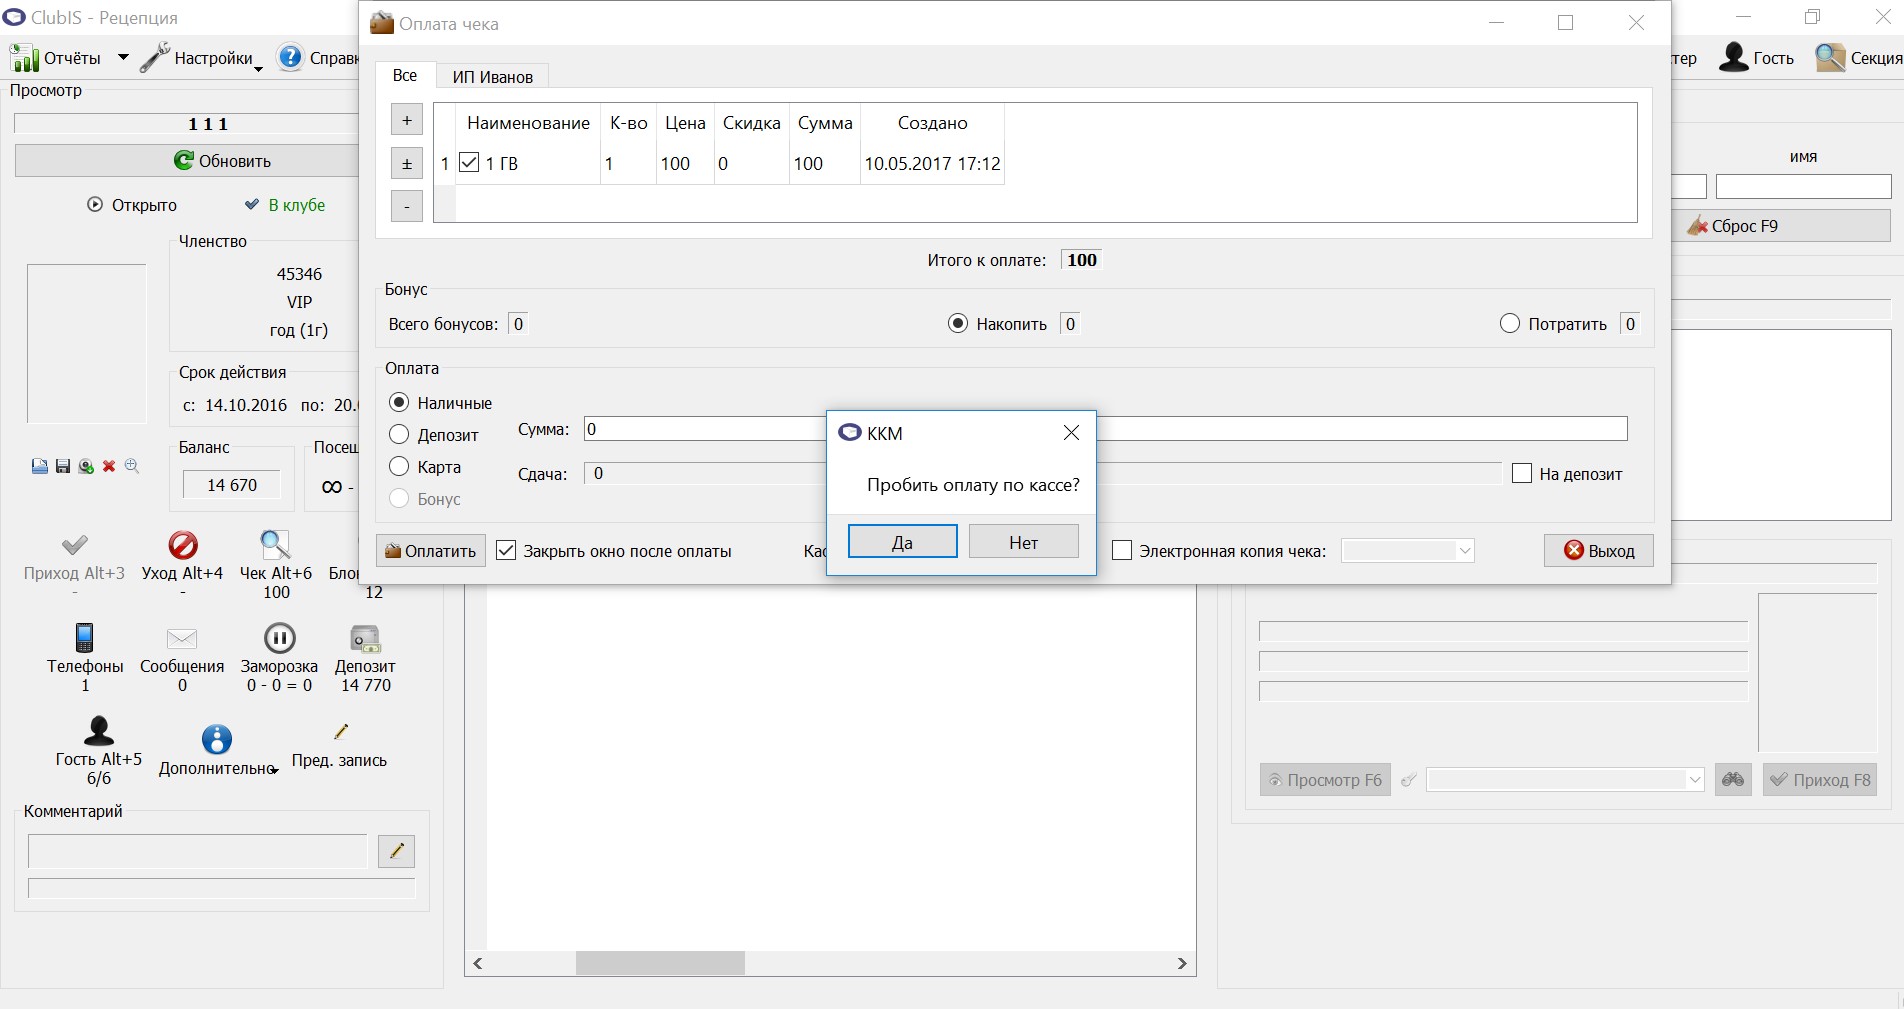Click the minus remove row button

click(407, 206)
